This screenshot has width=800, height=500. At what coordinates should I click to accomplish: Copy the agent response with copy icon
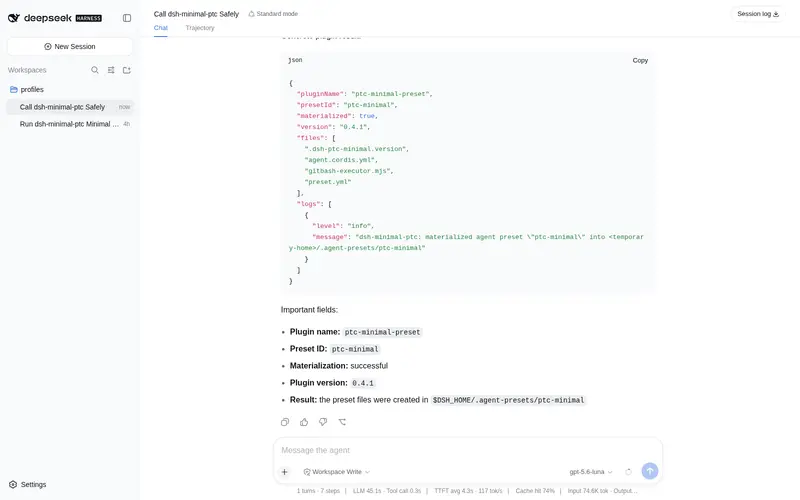(x=285, y=422)
